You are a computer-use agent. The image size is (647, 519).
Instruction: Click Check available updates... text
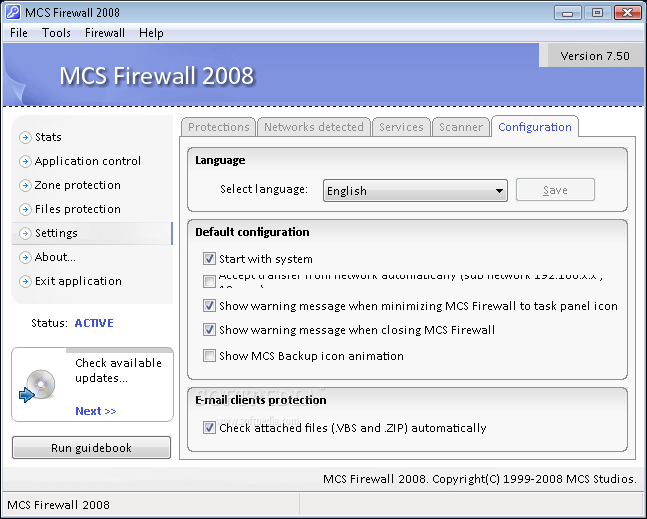[118, 370]
